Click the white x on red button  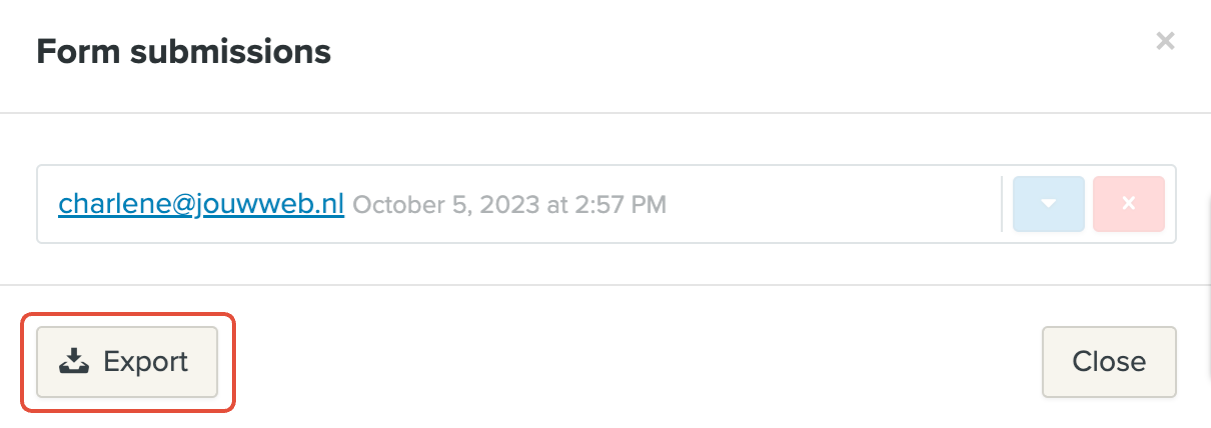click(x=1128, y=204)
